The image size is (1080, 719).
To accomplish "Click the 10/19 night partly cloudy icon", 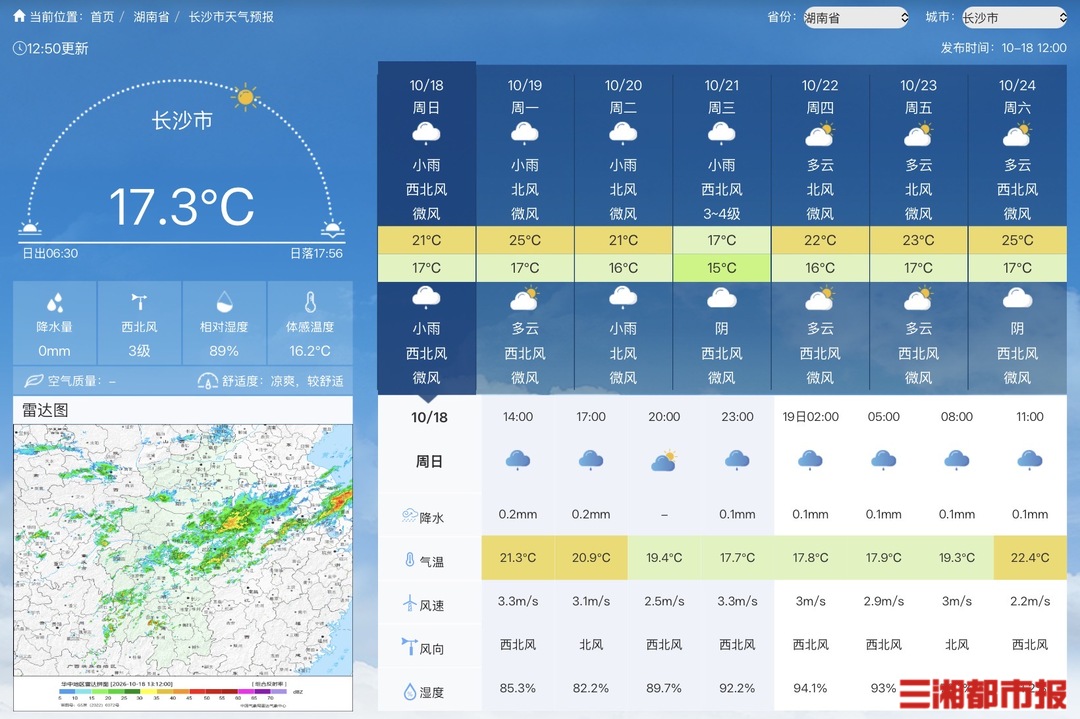I will coord(525,298).
